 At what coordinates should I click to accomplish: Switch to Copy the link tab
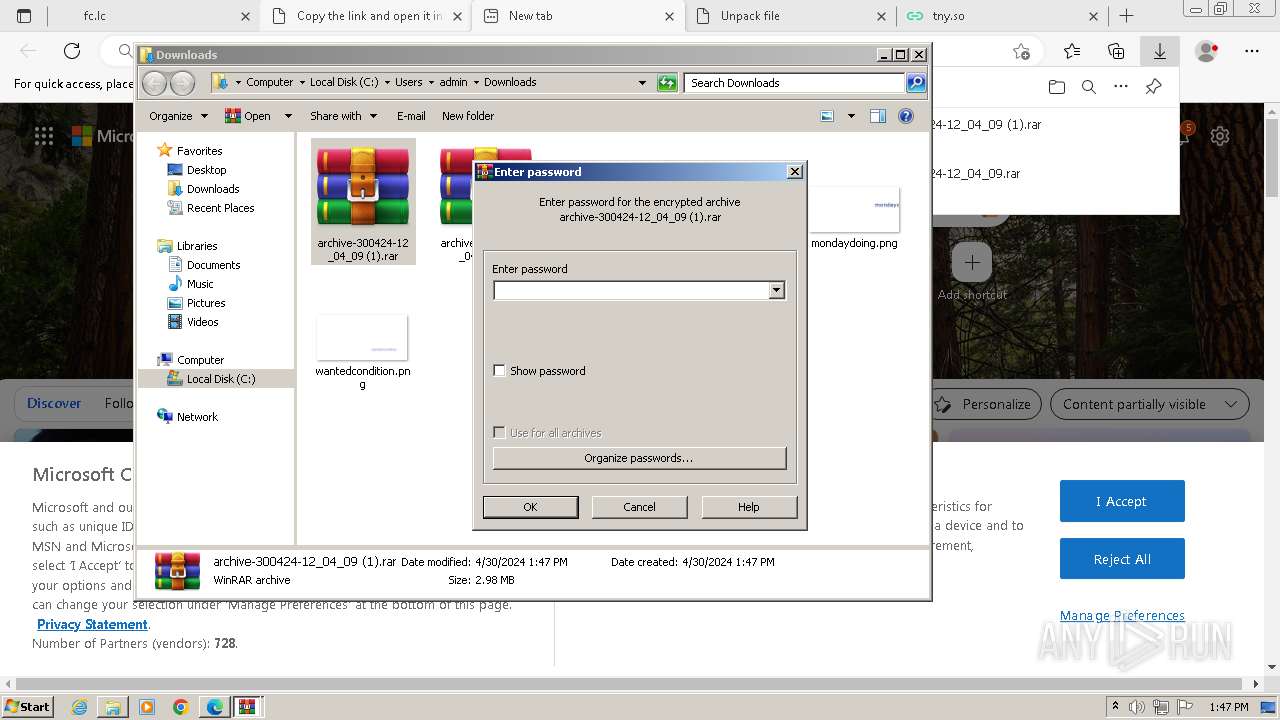pyautogui.click(x=368, y=16)
